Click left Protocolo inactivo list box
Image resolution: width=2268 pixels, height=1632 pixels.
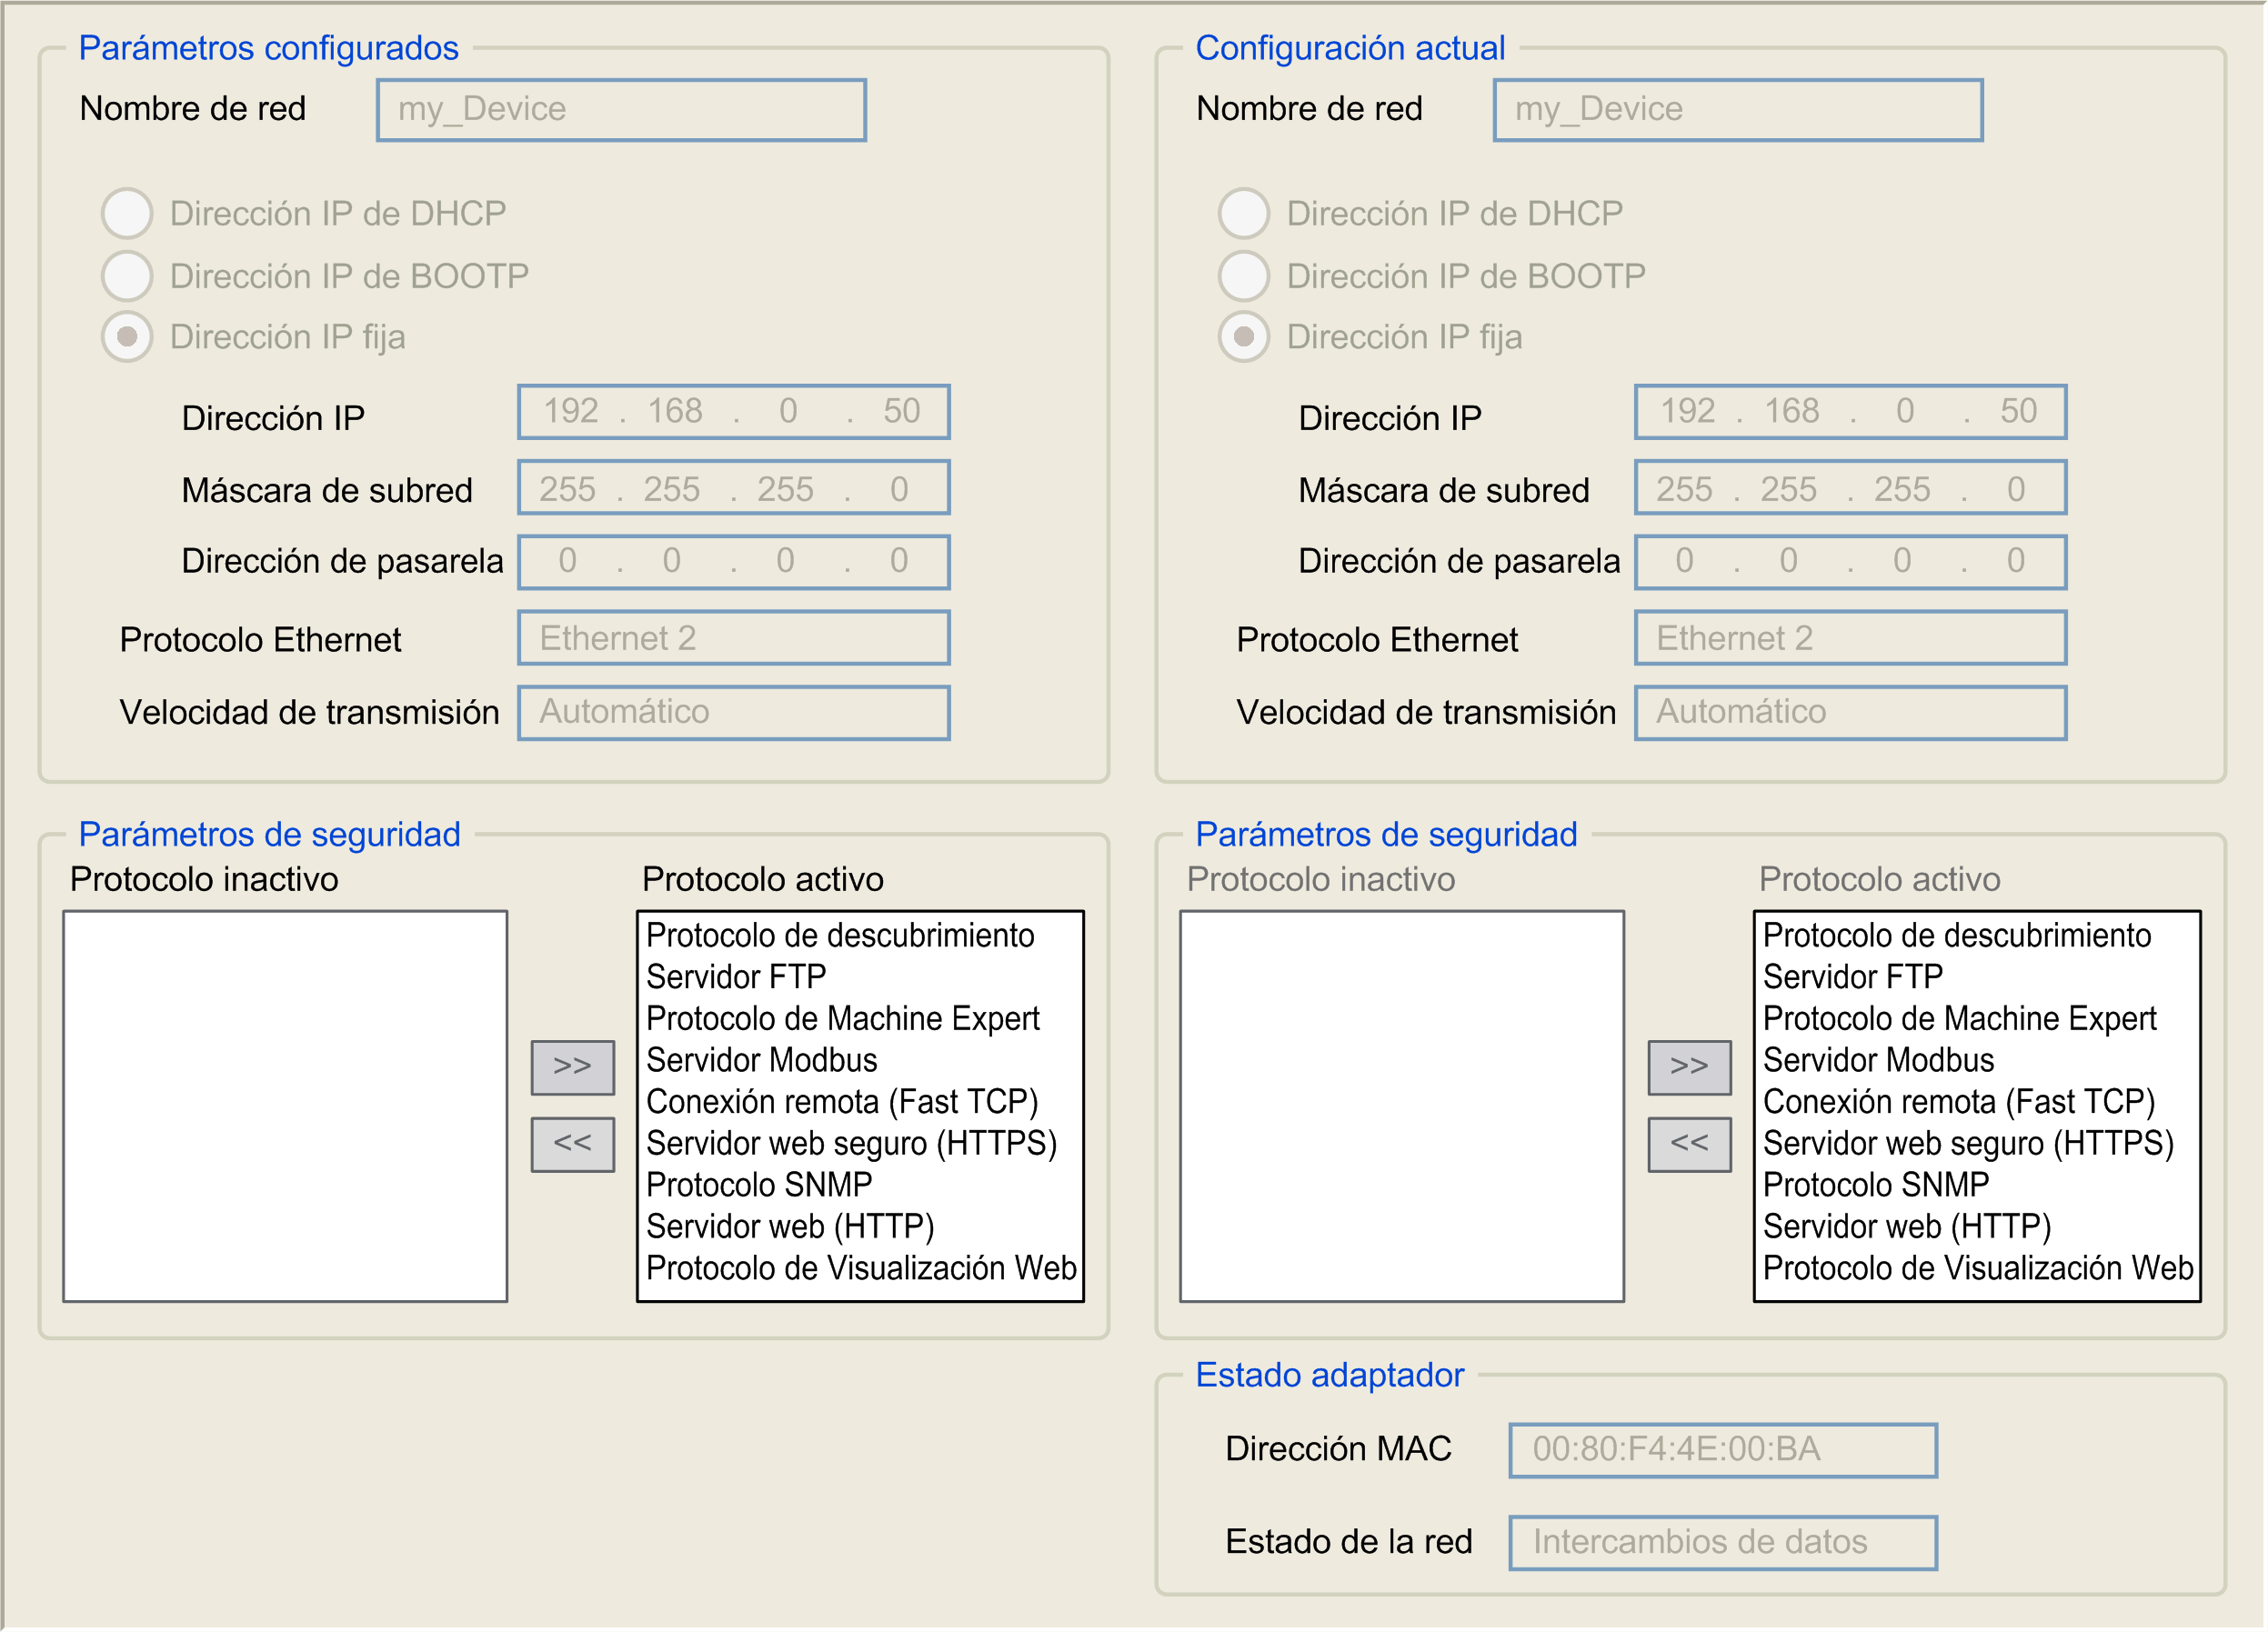tap(285, 1106)
